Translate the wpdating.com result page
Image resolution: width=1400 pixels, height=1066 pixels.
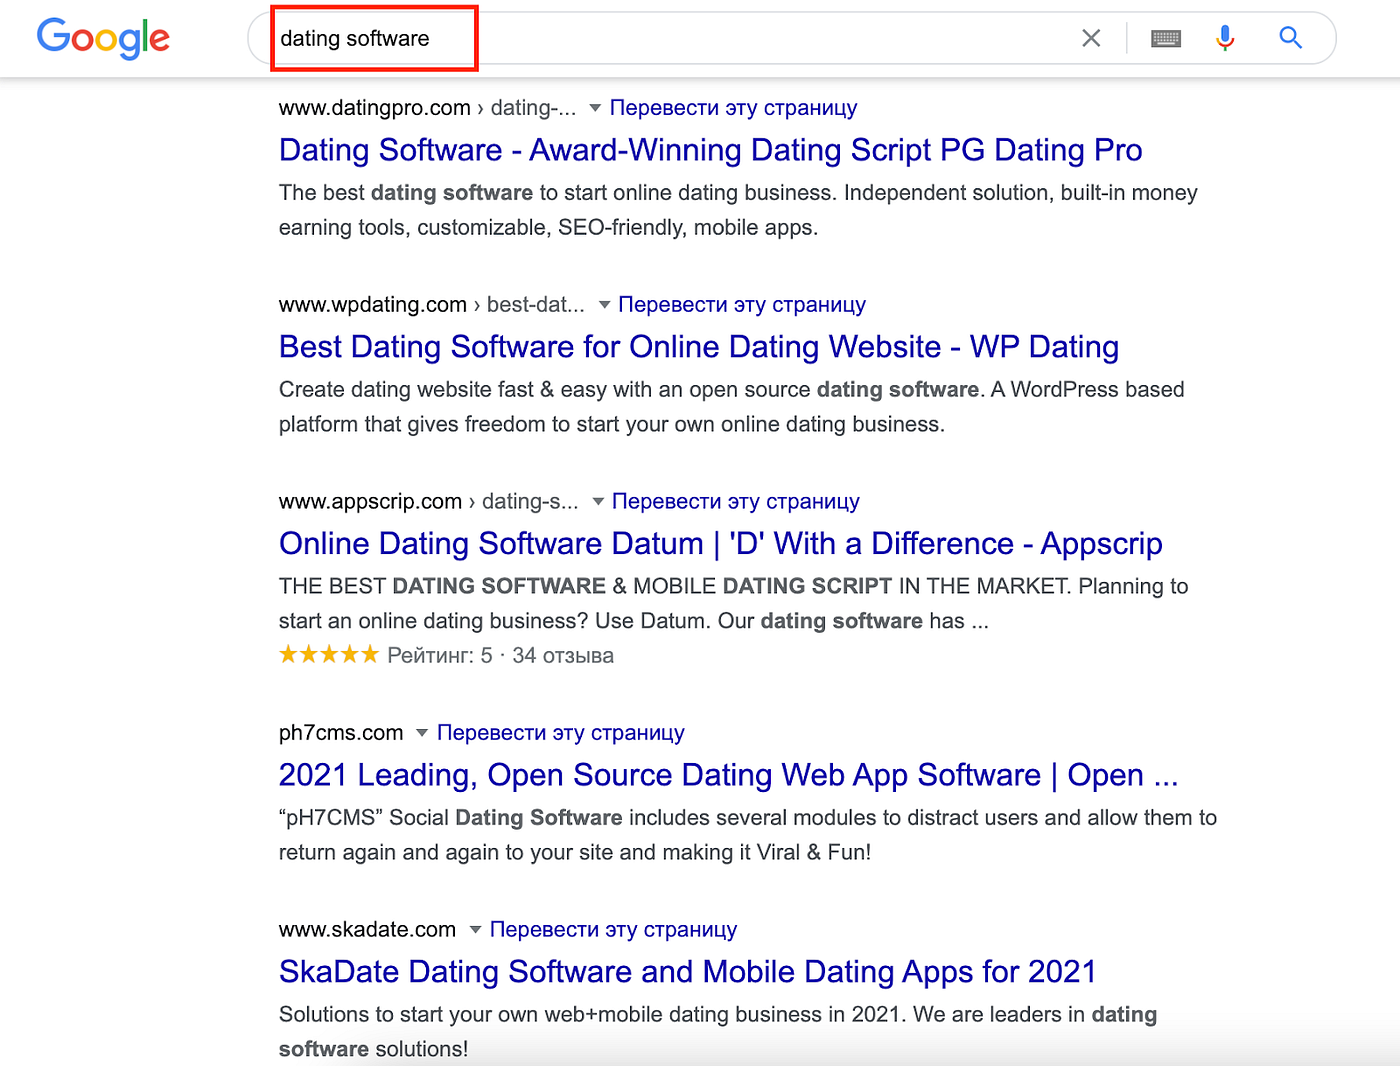pyautogui.click(x=742, y=304)
